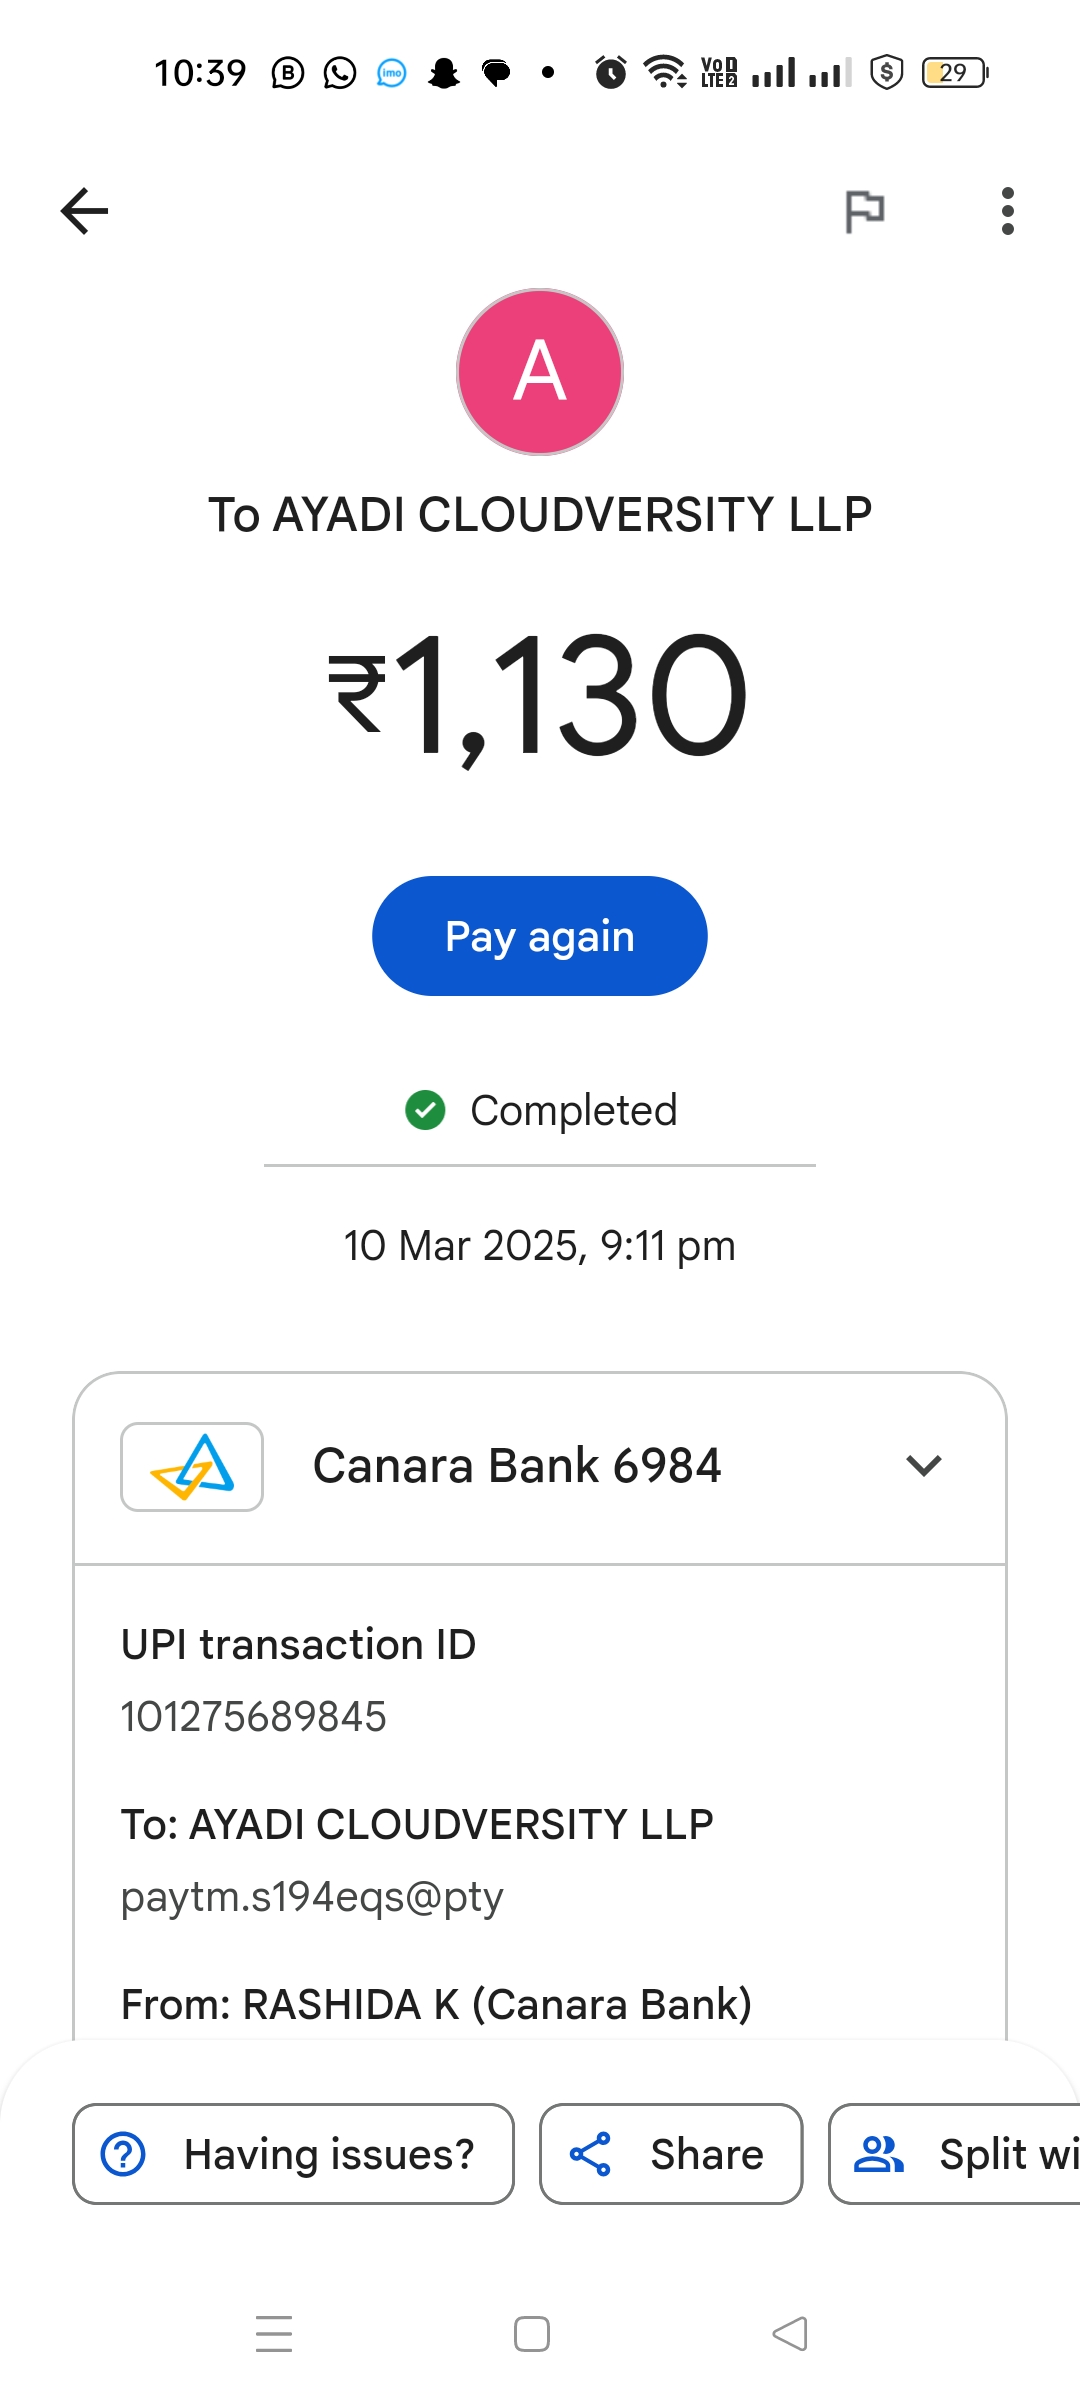Tap the Canara Bank logo

(192, 1467)
